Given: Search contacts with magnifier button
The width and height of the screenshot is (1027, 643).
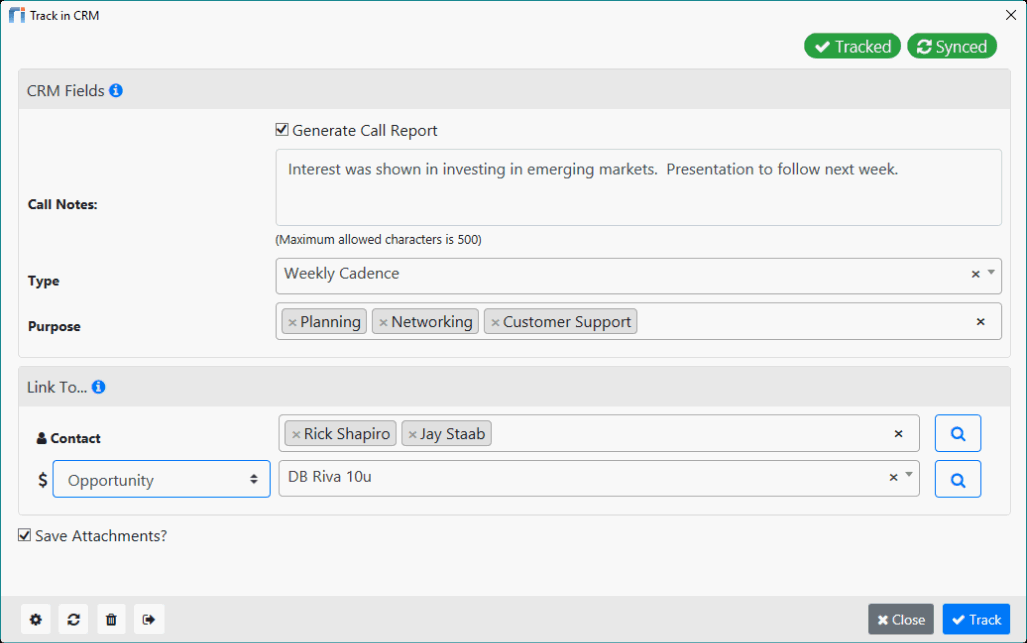Looking at the screenshot, I should (x=958, y=433).
